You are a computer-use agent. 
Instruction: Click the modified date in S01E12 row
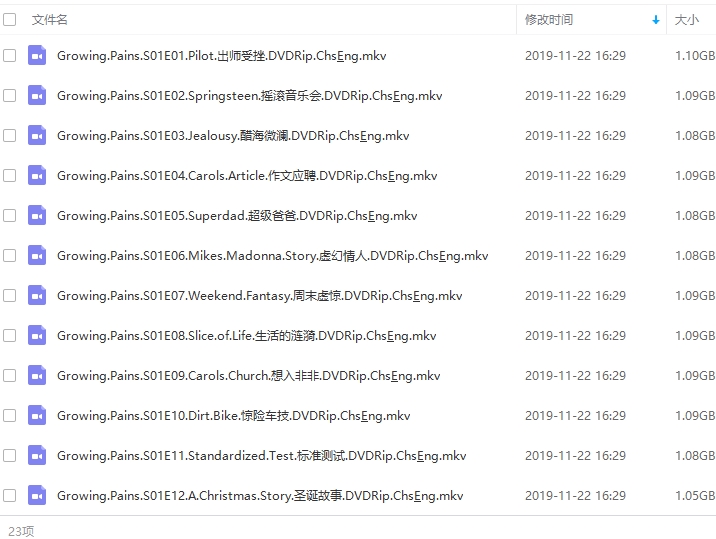click(575, 496)
